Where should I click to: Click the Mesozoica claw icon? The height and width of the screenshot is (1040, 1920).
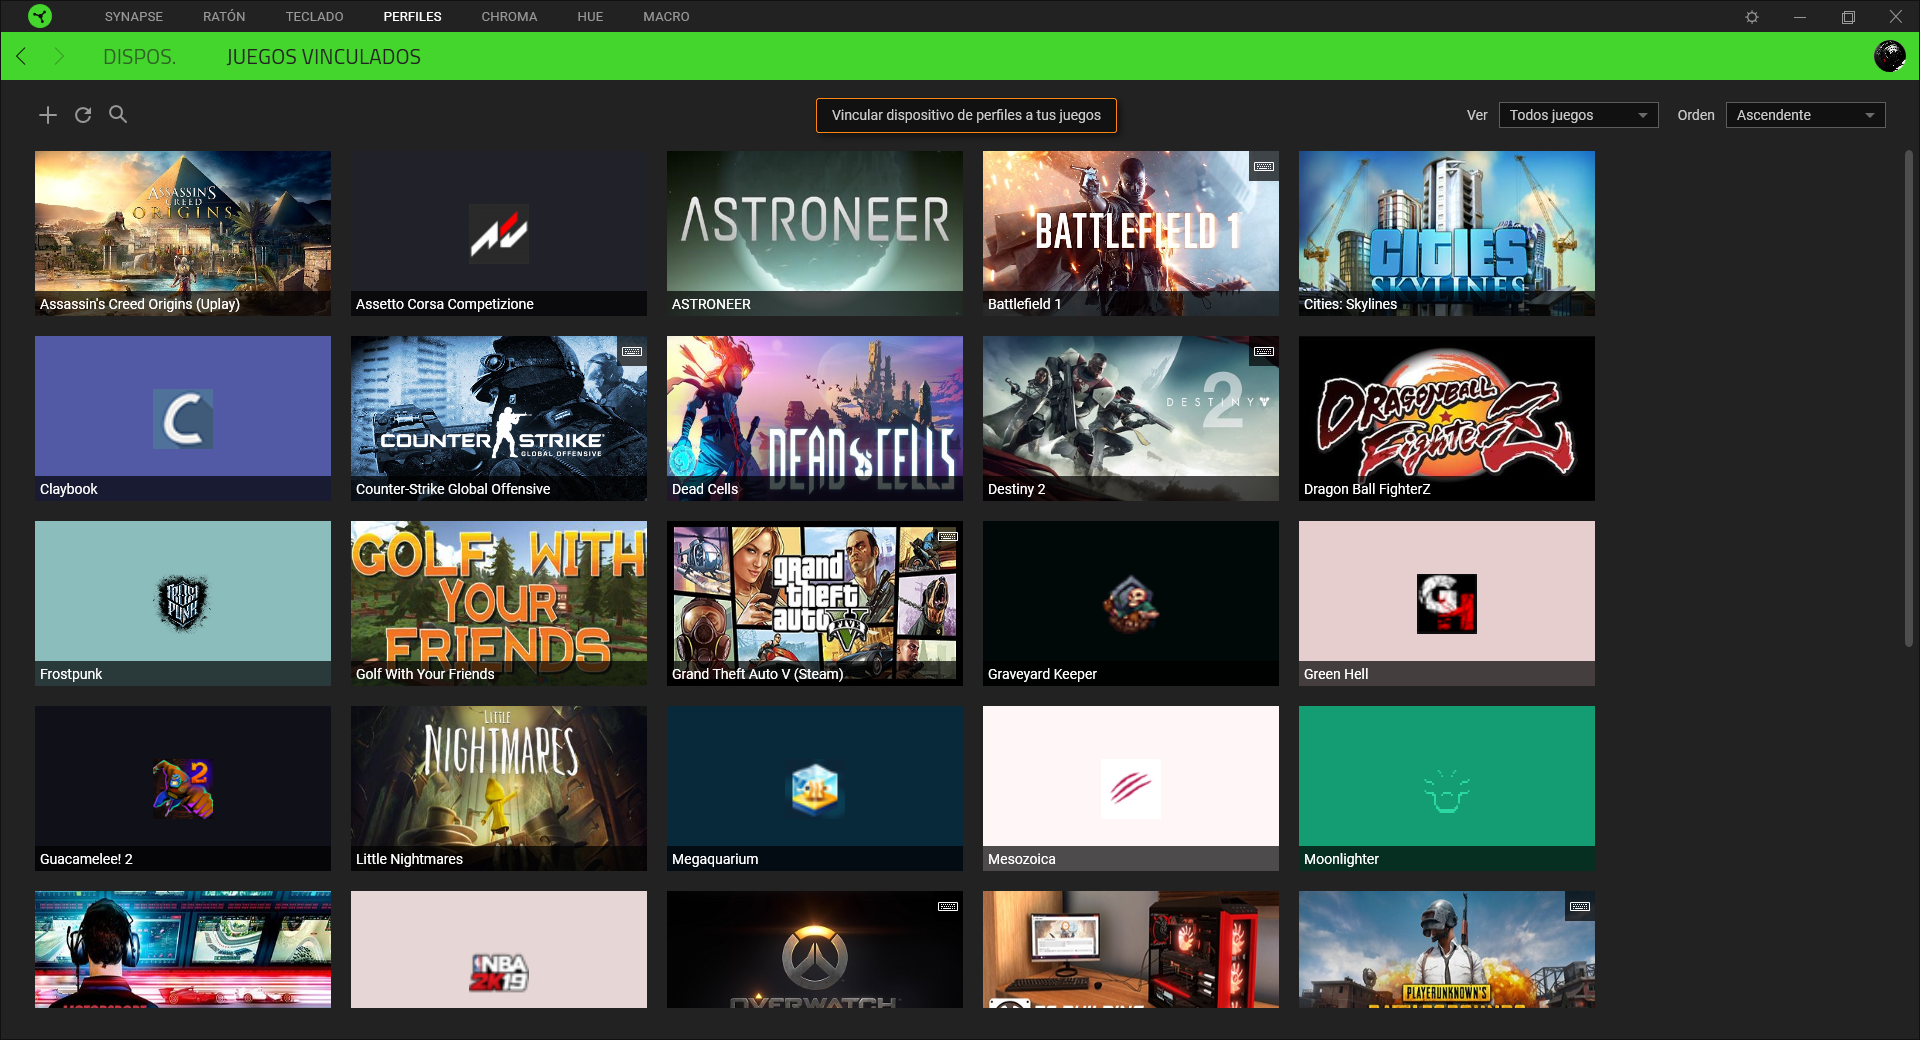pyautogui.click(x=1131, y=789)
